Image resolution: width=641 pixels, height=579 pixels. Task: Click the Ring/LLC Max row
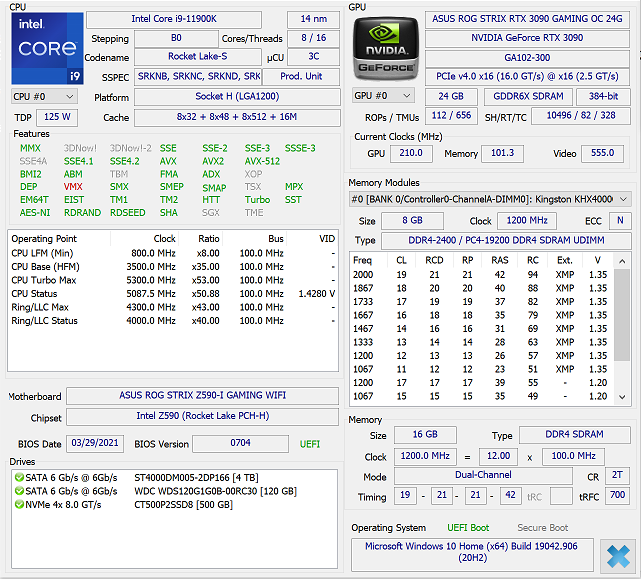pos(173,307)
